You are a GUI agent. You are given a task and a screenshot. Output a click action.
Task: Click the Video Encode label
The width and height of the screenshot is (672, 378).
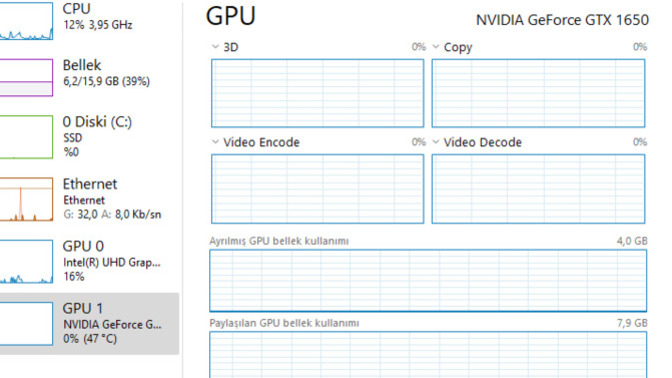pos(261,142)
